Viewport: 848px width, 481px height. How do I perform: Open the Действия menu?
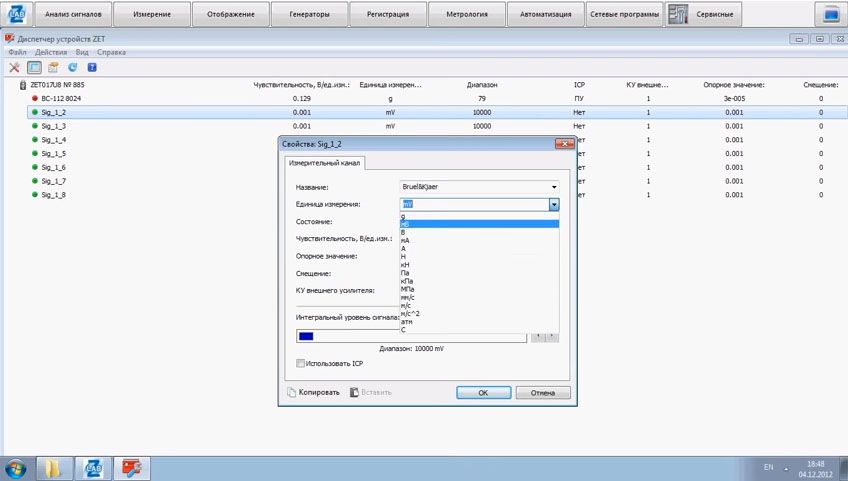pyautogui.click(x=51, y=52)
